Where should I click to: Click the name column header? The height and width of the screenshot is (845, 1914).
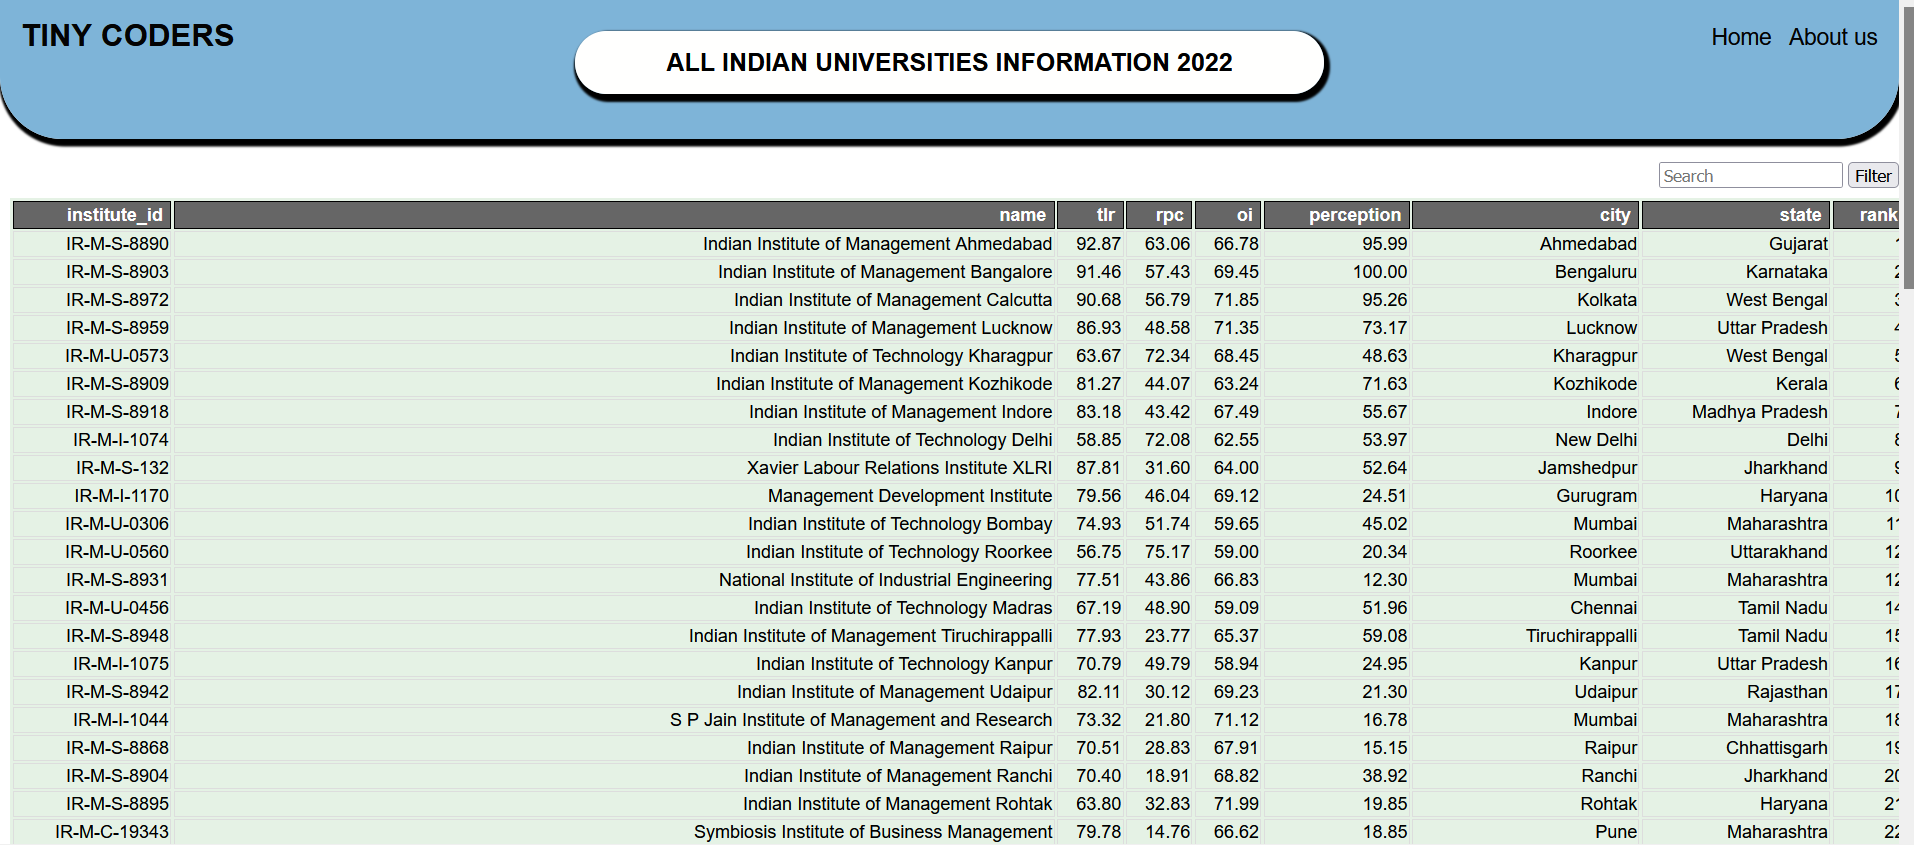pyautogui.click(x=614, y=215)
